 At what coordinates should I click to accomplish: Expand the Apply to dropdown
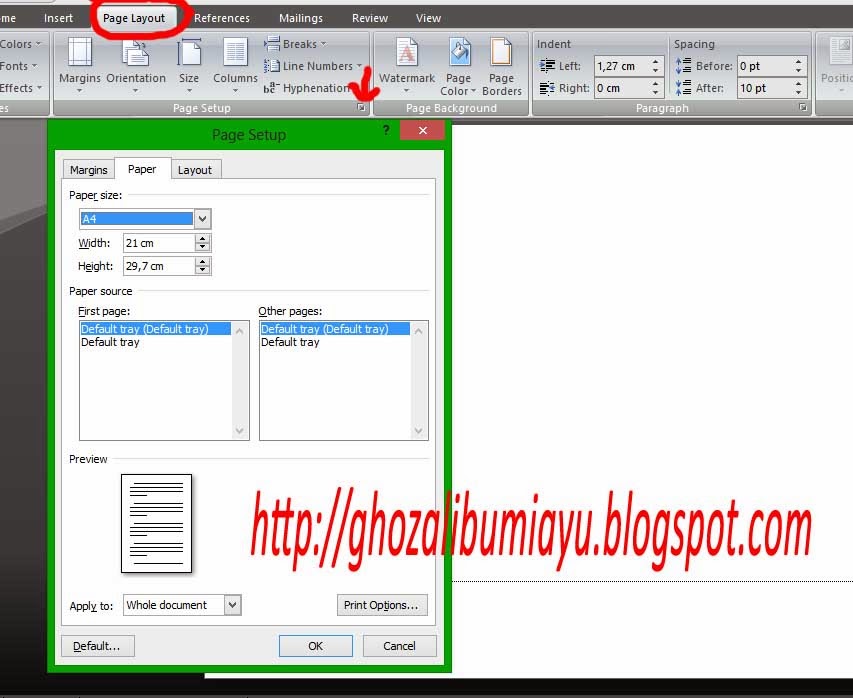tap(232, 605)
